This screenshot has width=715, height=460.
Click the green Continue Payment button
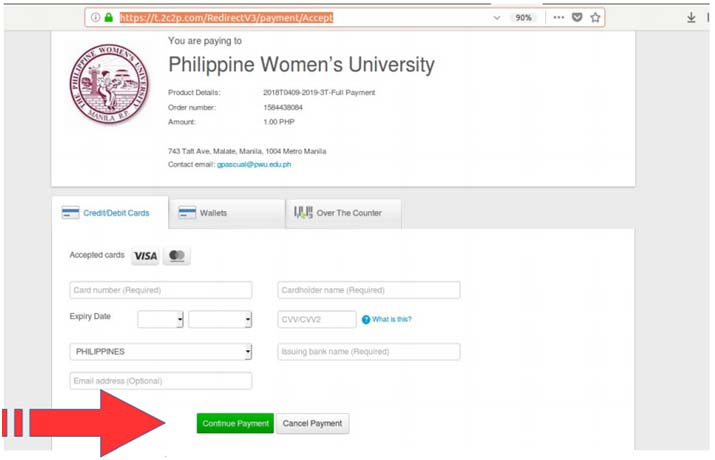tap(235, 423)
